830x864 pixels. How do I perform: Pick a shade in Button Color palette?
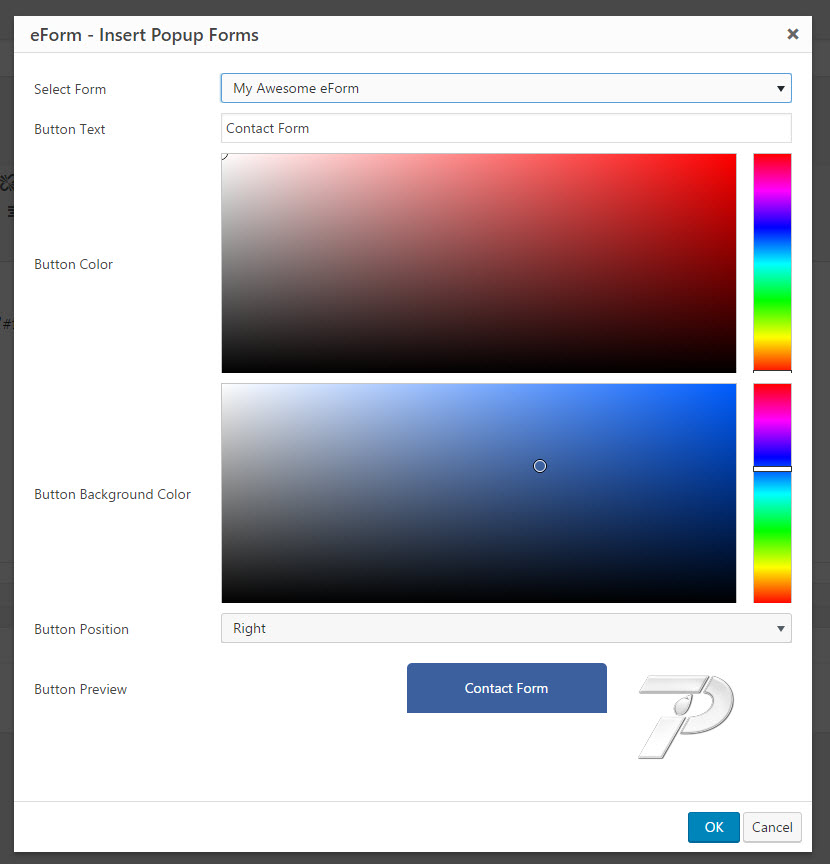478,263
